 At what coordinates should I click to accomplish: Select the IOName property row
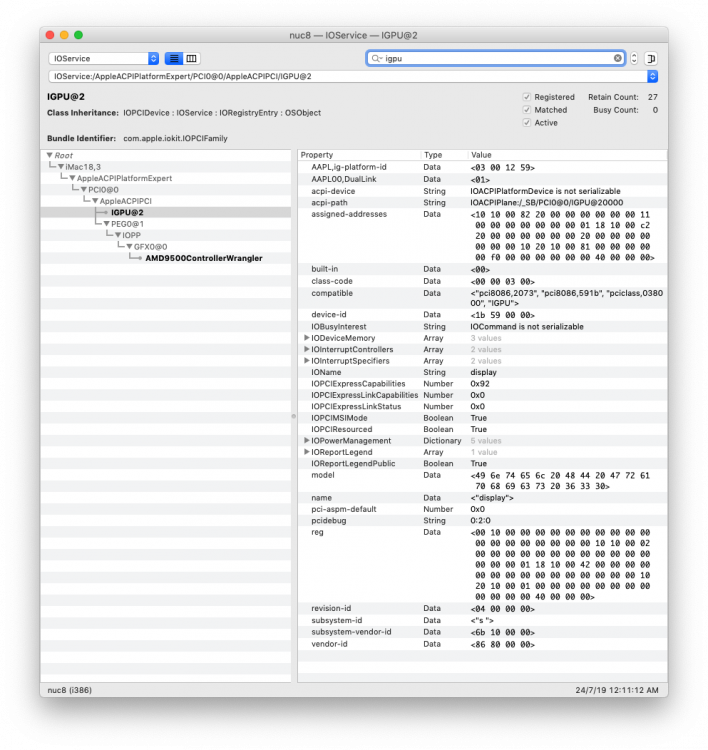(x=482, y=372)
